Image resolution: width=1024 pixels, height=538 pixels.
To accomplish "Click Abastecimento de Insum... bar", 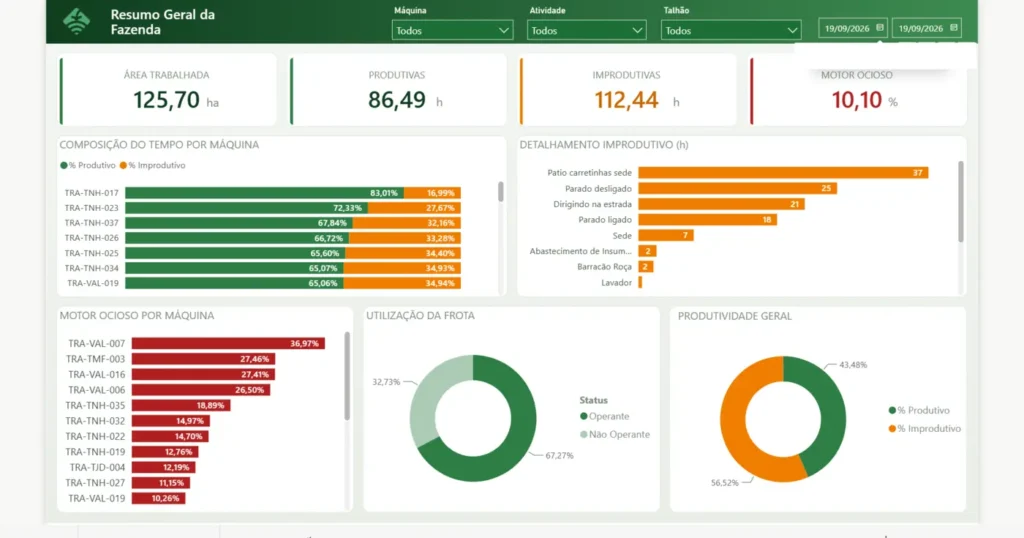I will click(x=647, y=251).
